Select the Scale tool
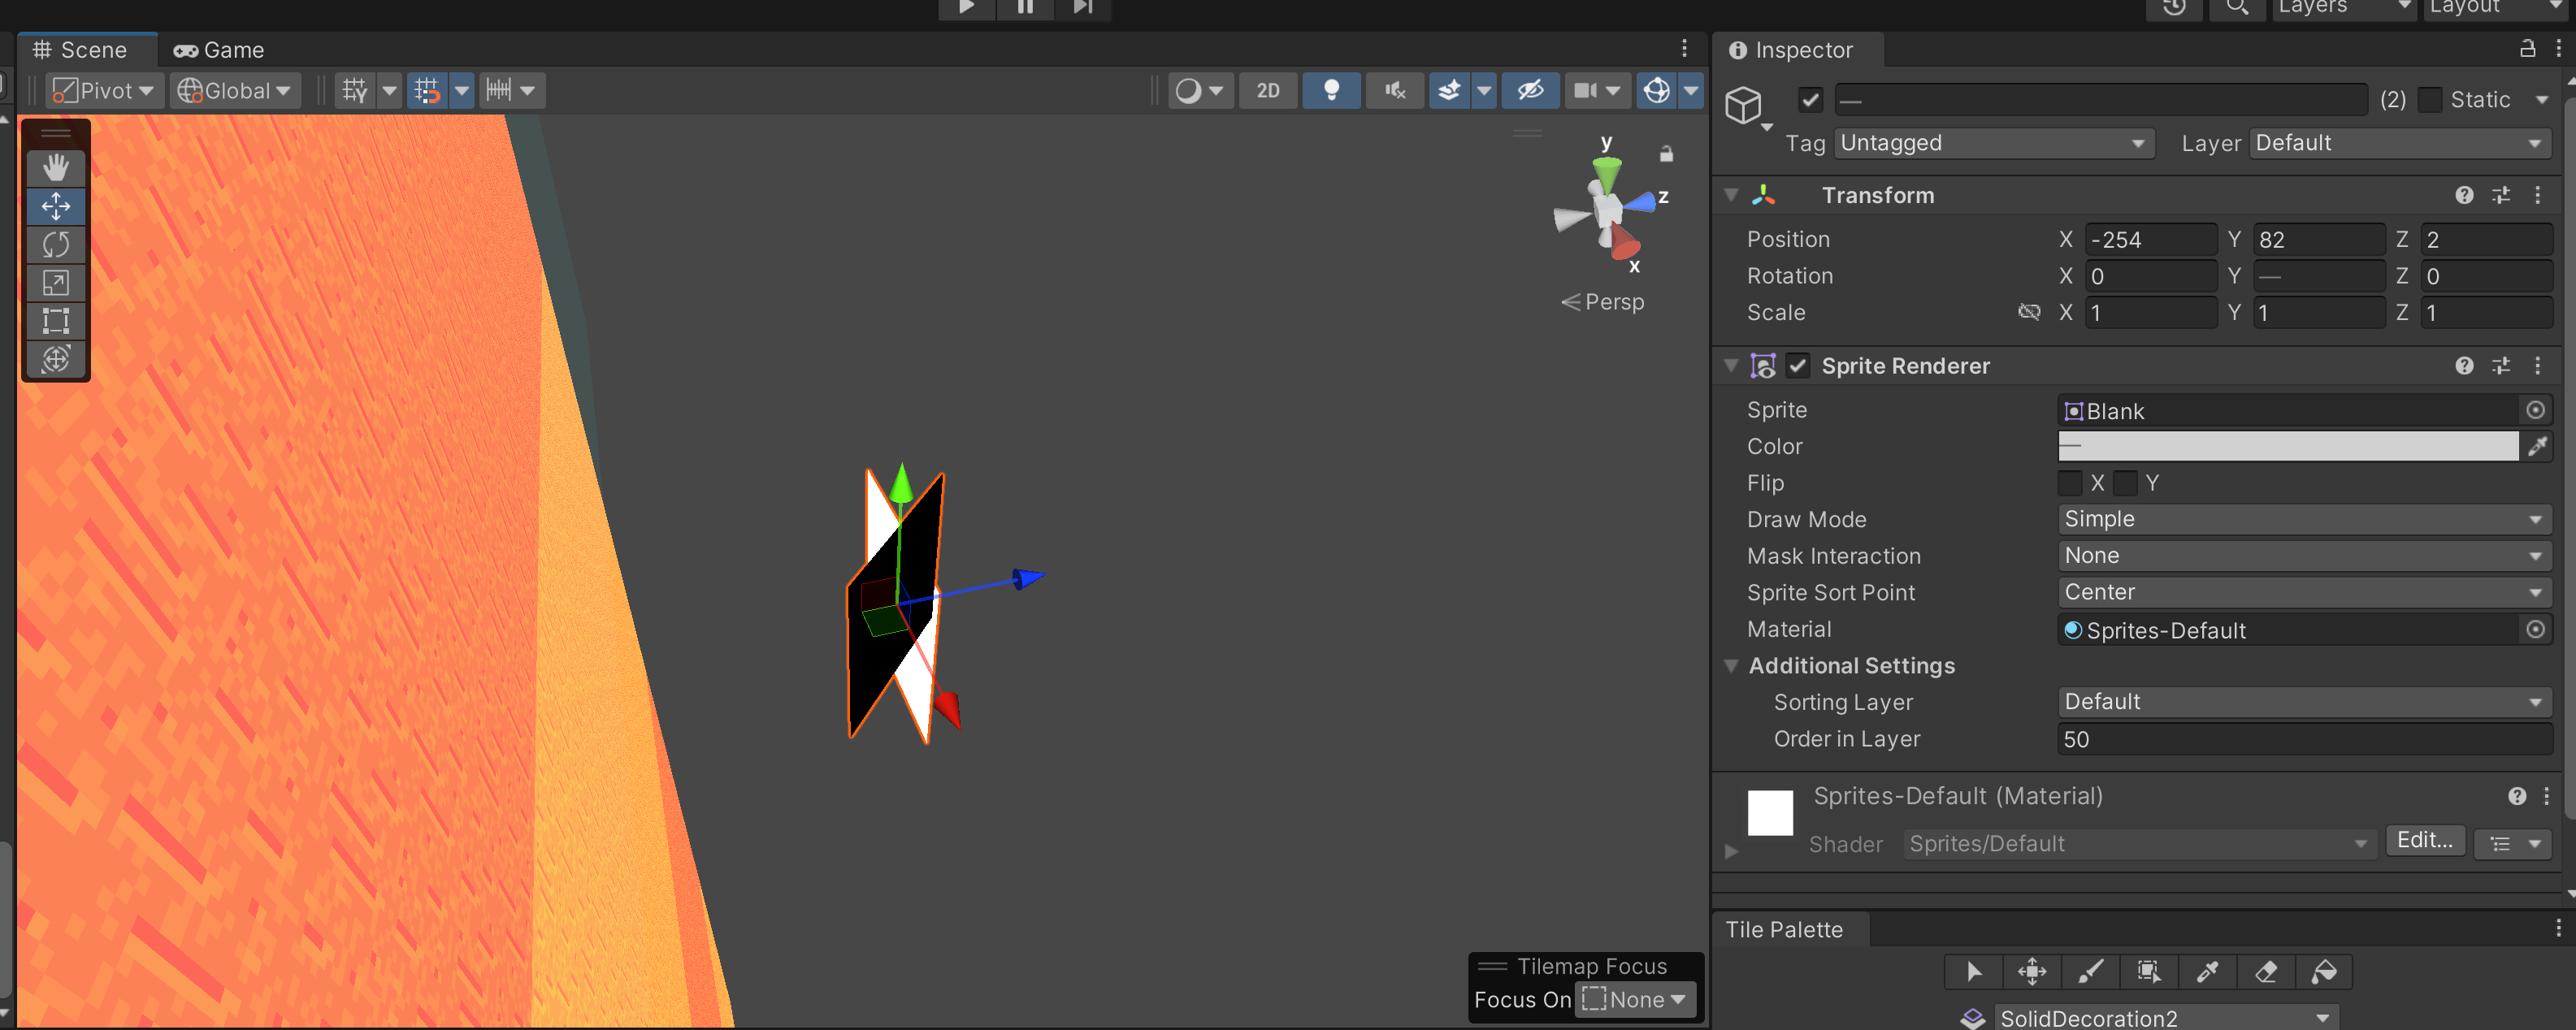The image size is (2576, 1030). (x=56, y=283)
